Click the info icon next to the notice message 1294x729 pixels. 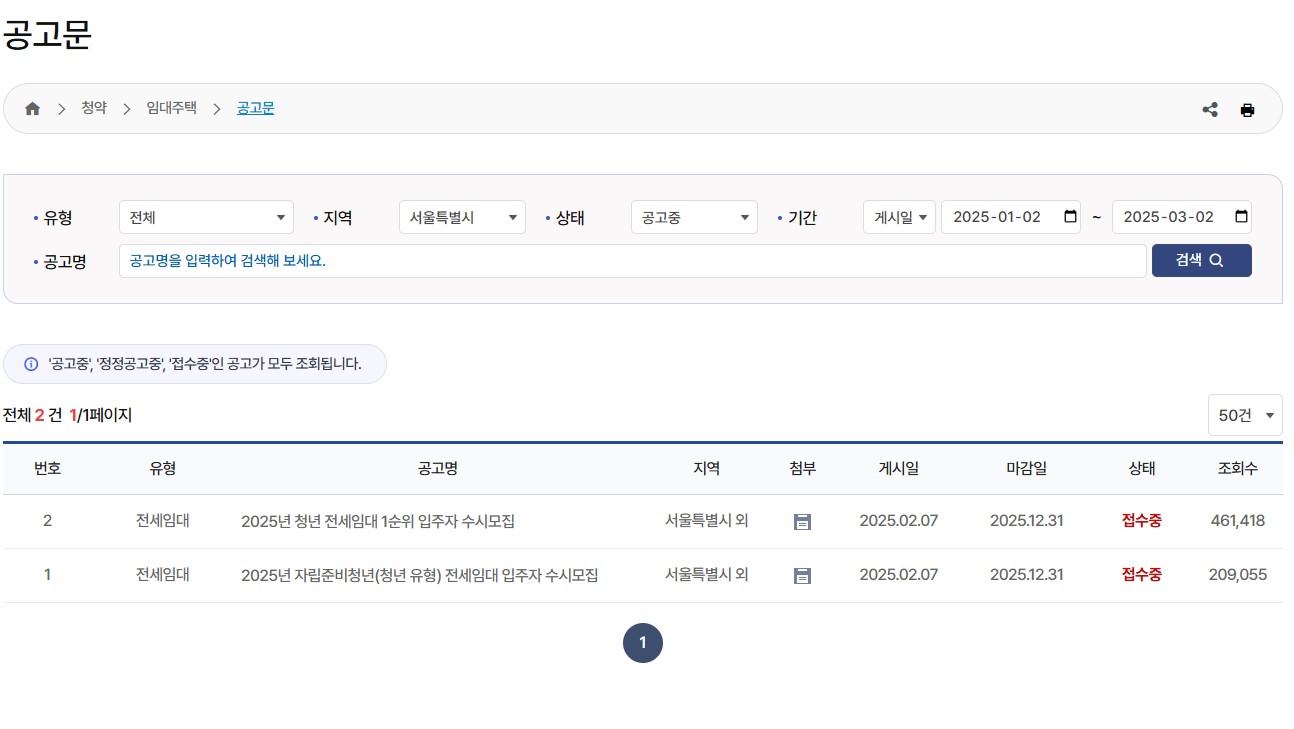point(30,364)
